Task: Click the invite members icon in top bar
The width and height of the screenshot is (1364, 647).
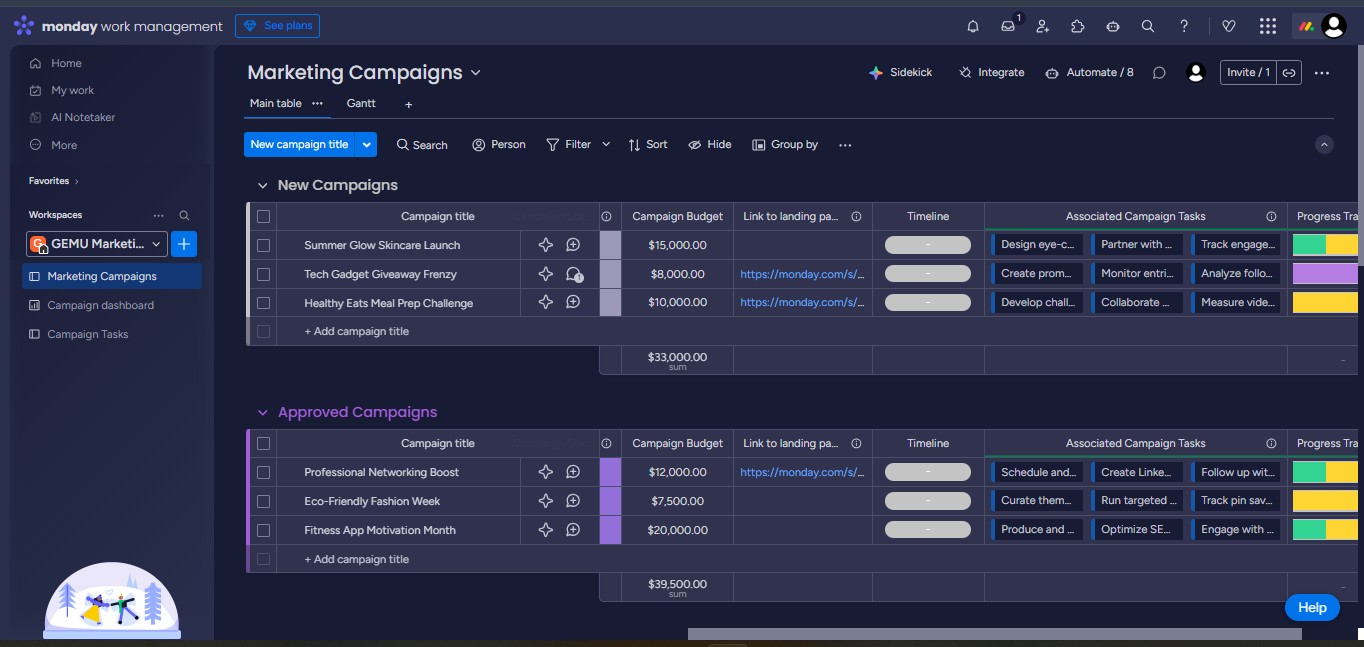Action: [1043, 27]
